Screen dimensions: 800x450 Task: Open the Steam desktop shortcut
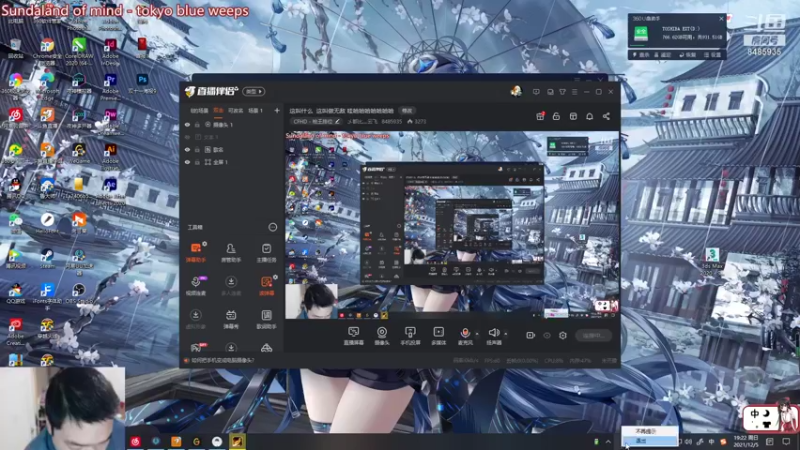47,258
